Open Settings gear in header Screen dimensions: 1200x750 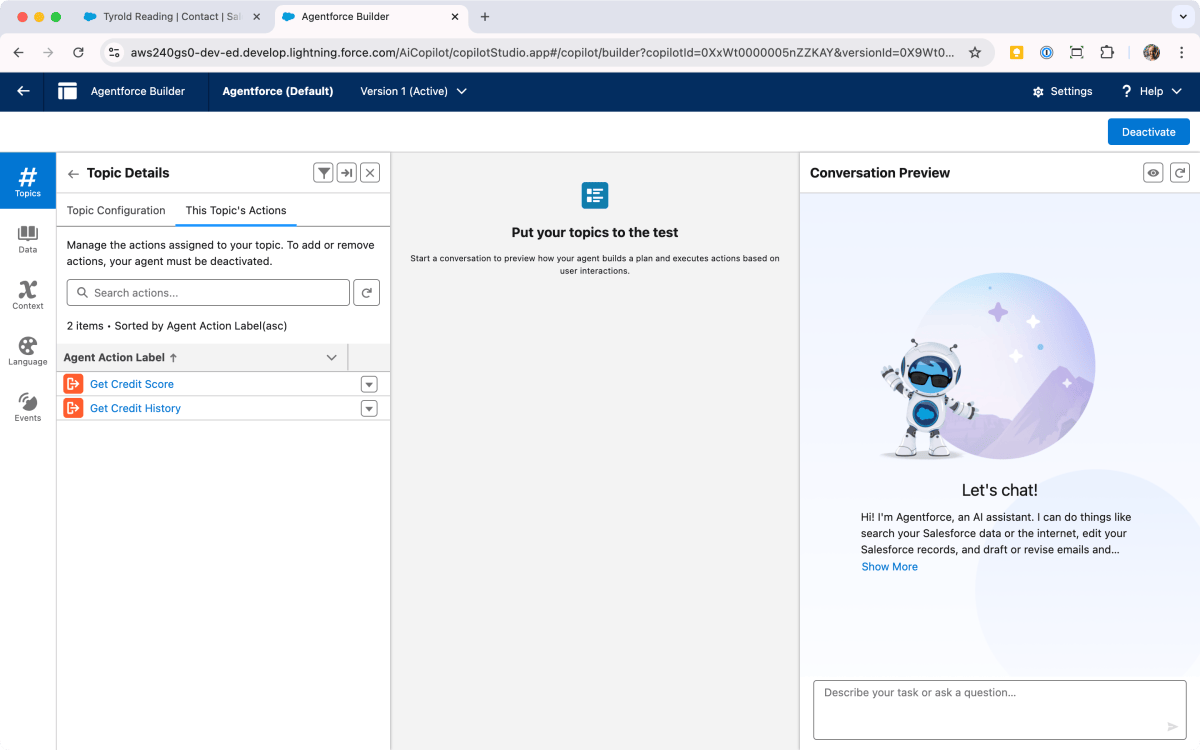(1038, 92)
